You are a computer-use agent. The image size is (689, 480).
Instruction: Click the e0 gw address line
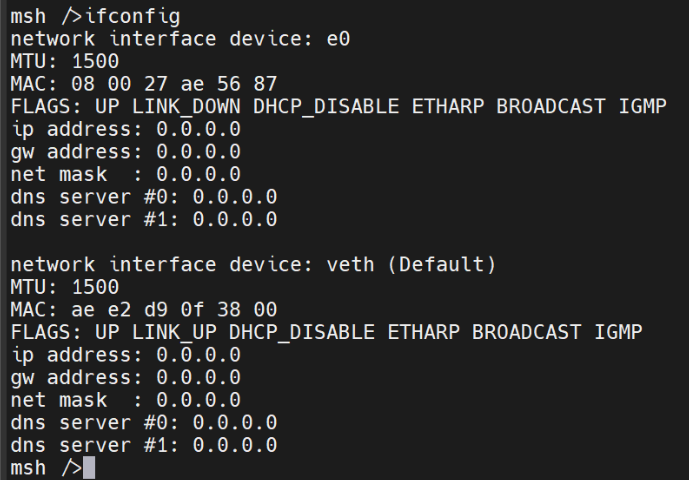tap(125, 152)
